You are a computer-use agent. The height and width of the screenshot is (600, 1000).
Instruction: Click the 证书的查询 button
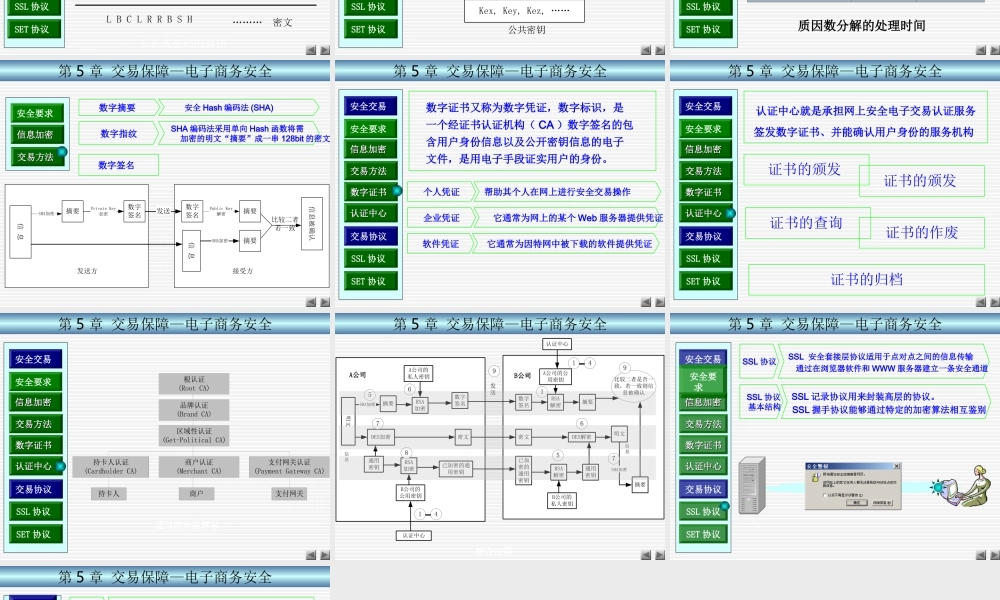pyautogui.click(x=807, y=223)
